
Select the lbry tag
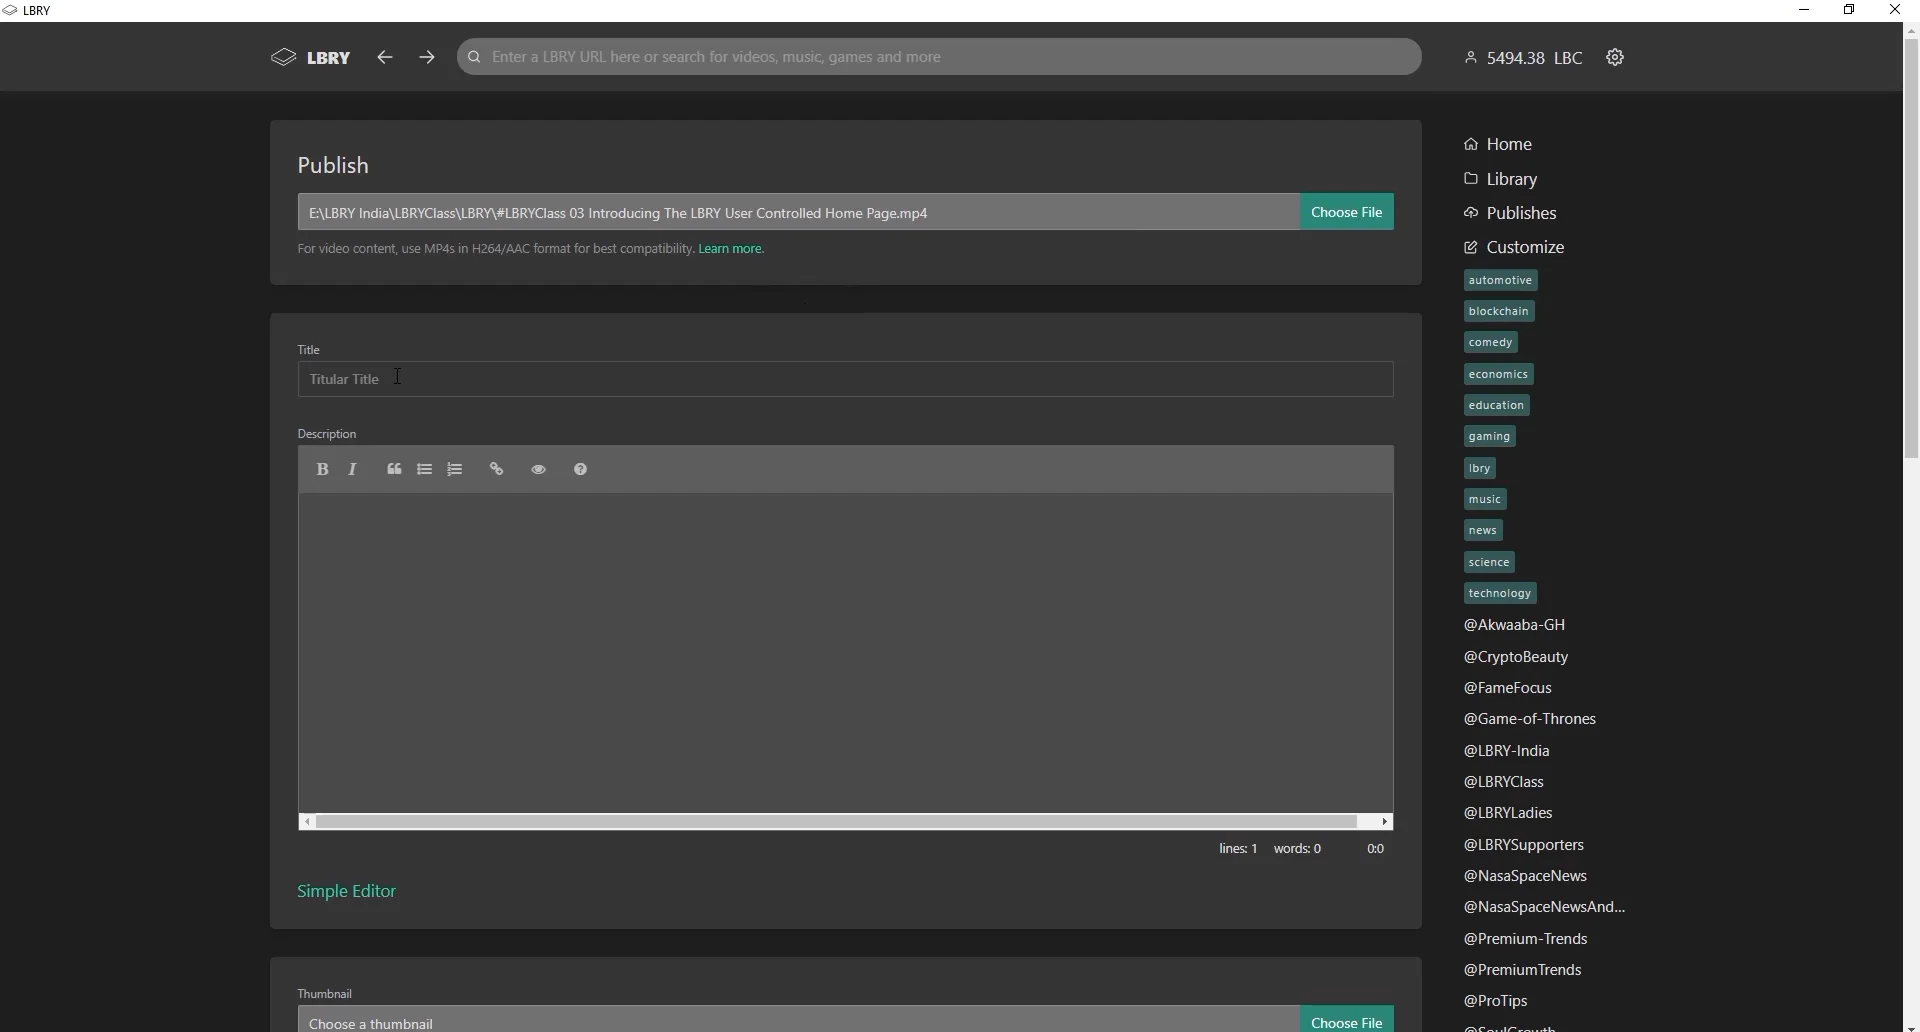[1480, 468]
